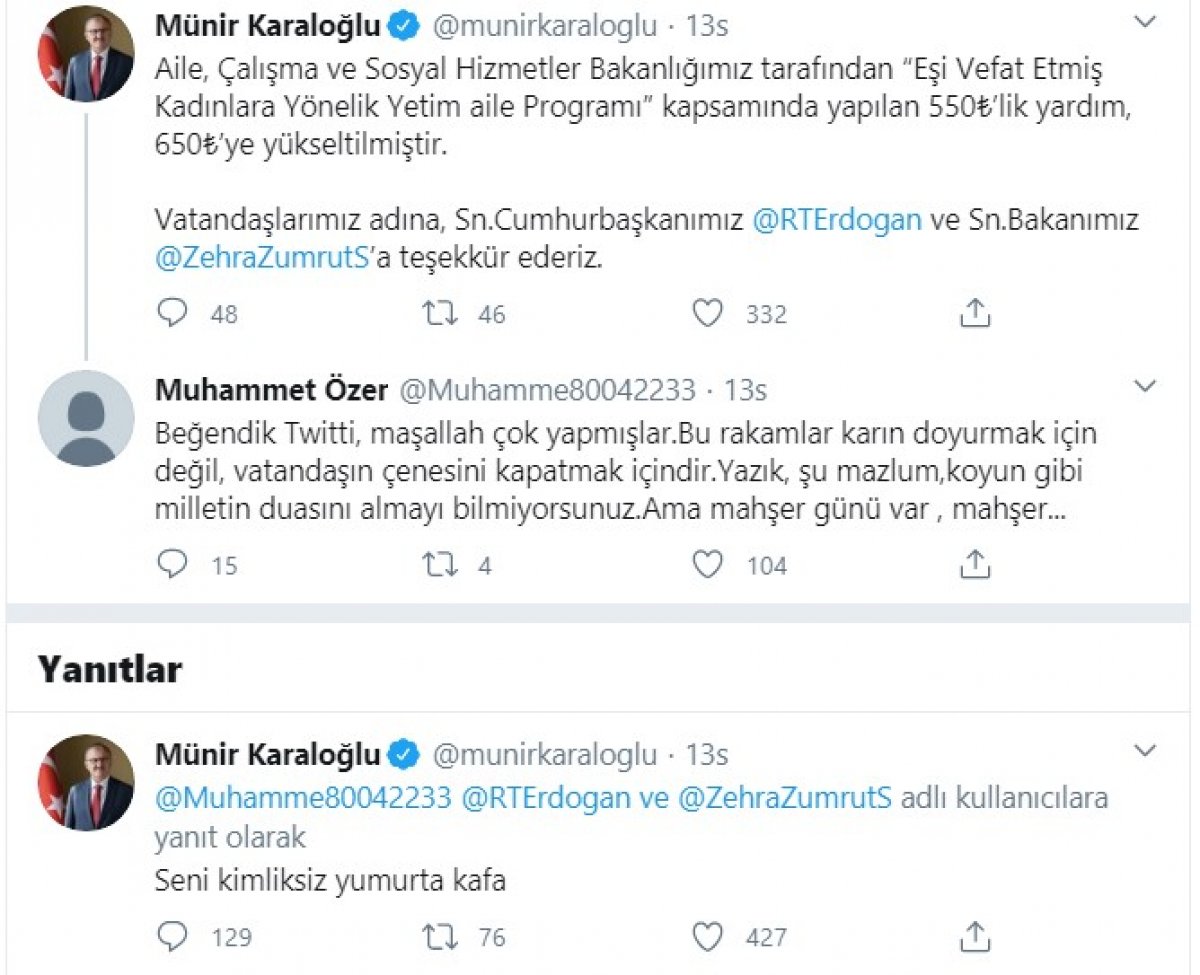Like the 'Seni kimliksiz yumurta kafa' reply
The height and width of the screenshot is (975, 1200).
click(708, 936)
